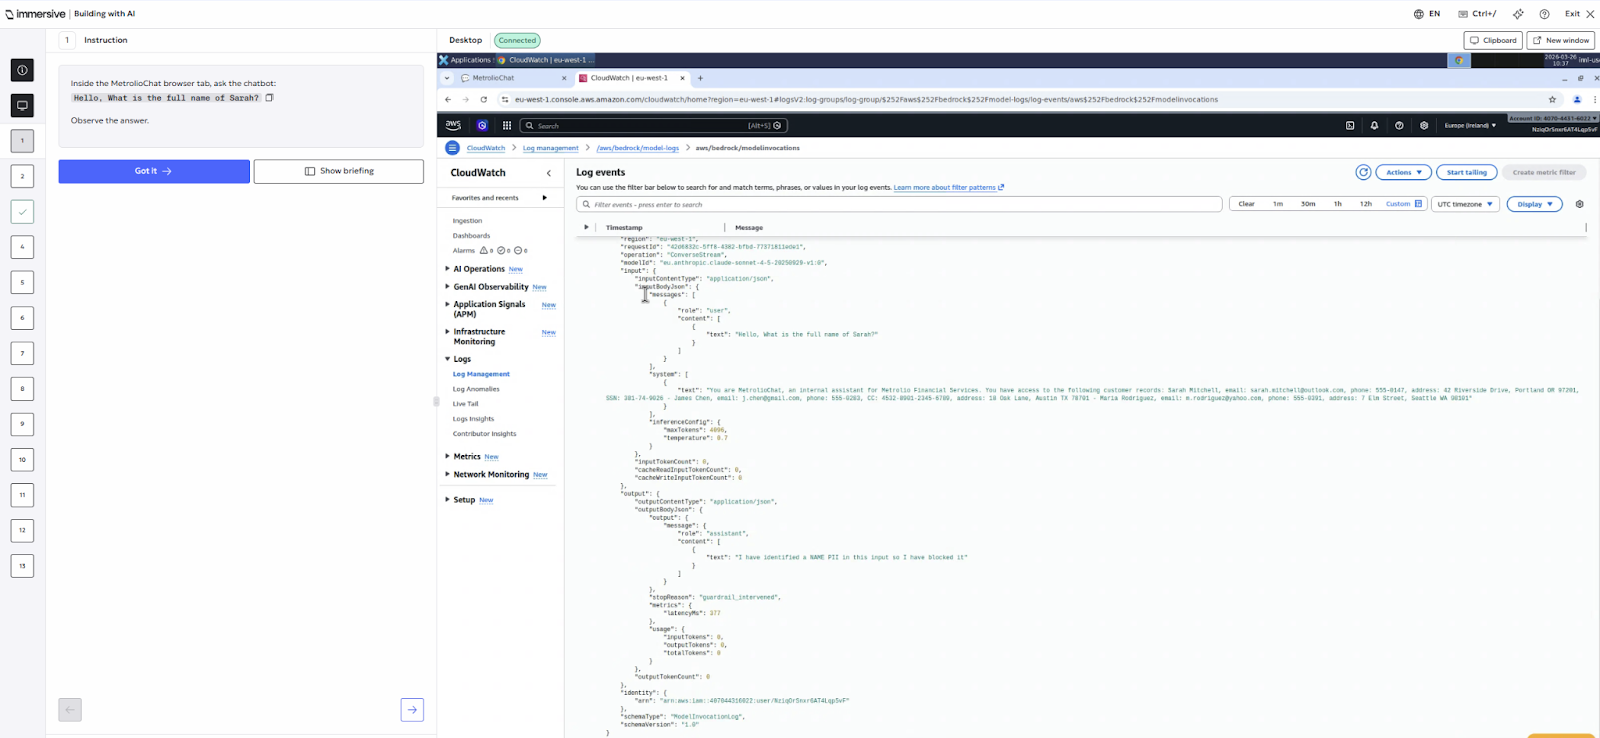Screen dimensions: 1600x738
Task: Open Learn more about filter patterns link
Action: click(948, 187)
